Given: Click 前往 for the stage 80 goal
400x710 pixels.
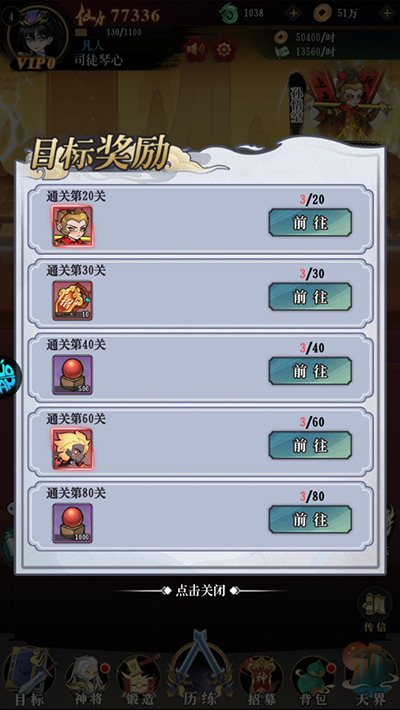Looking at the screenshot, I should tap(310, 519).
